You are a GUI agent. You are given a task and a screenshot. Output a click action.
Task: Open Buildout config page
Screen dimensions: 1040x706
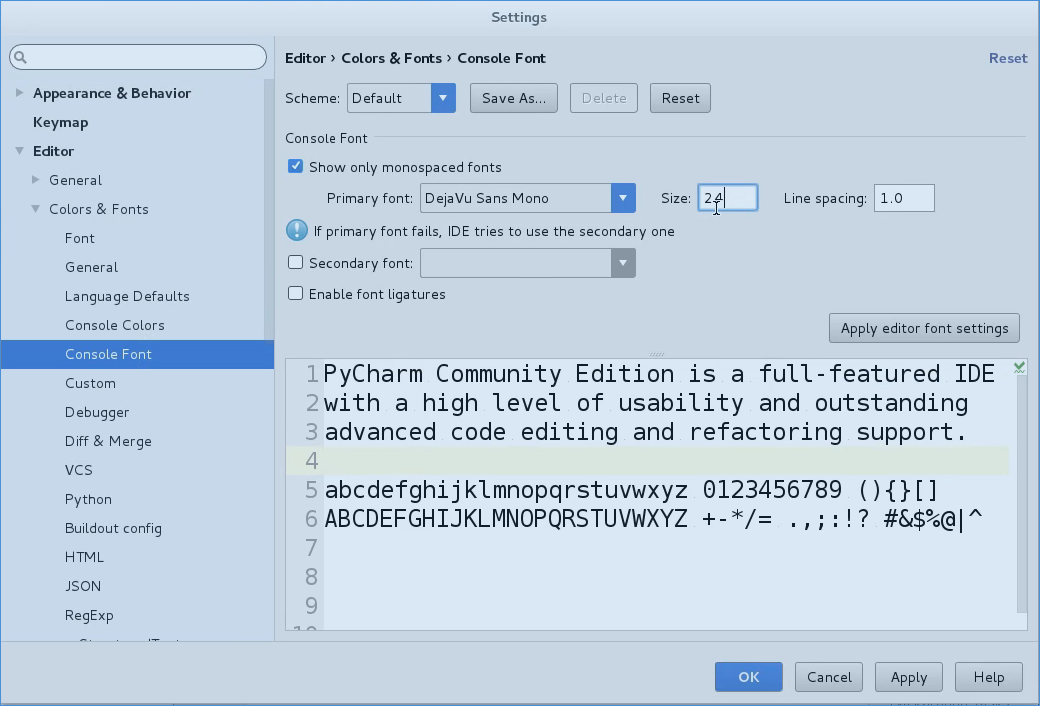pos(113,529)
